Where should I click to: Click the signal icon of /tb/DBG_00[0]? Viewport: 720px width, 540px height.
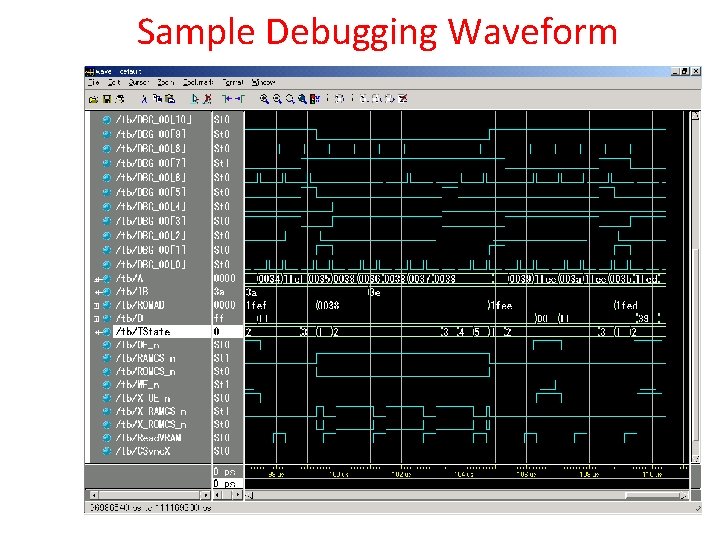[x=107, y=264]
